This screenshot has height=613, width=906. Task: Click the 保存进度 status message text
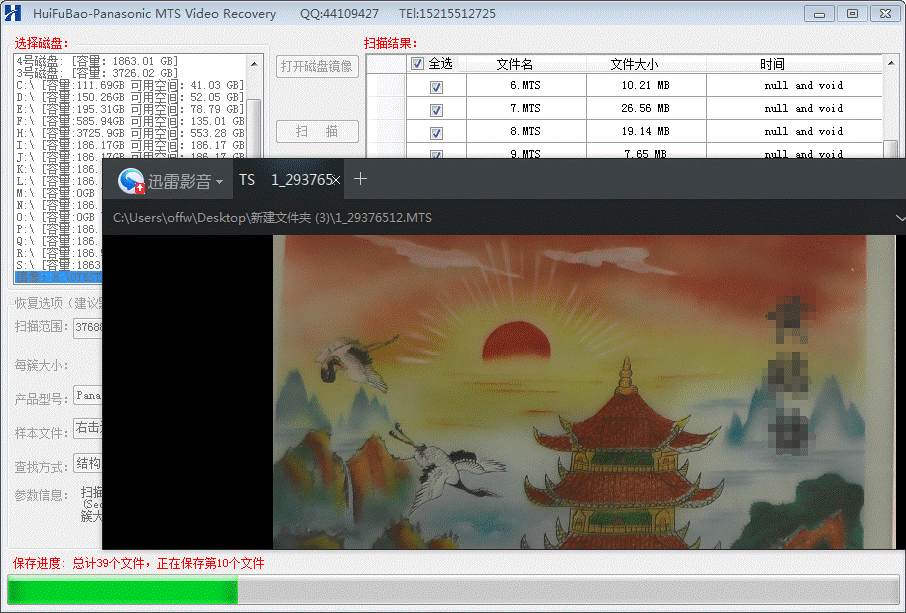139,563
